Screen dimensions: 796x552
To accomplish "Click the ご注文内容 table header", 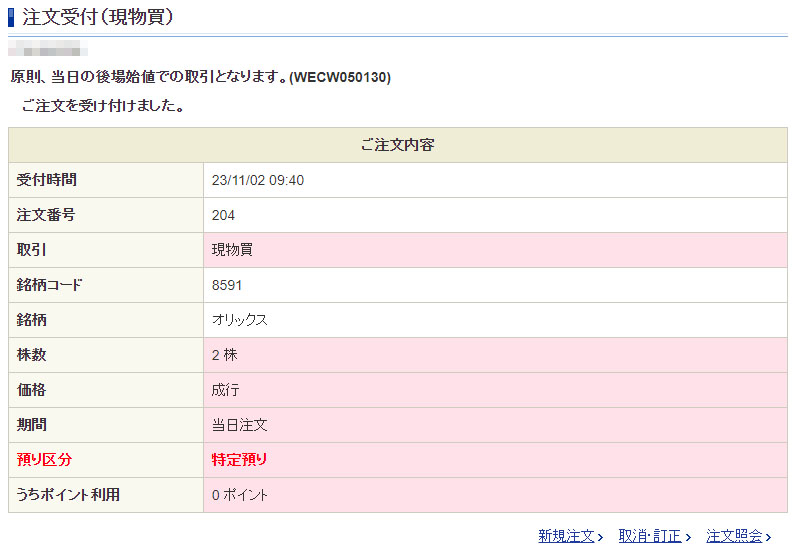I will coord(397,145).
